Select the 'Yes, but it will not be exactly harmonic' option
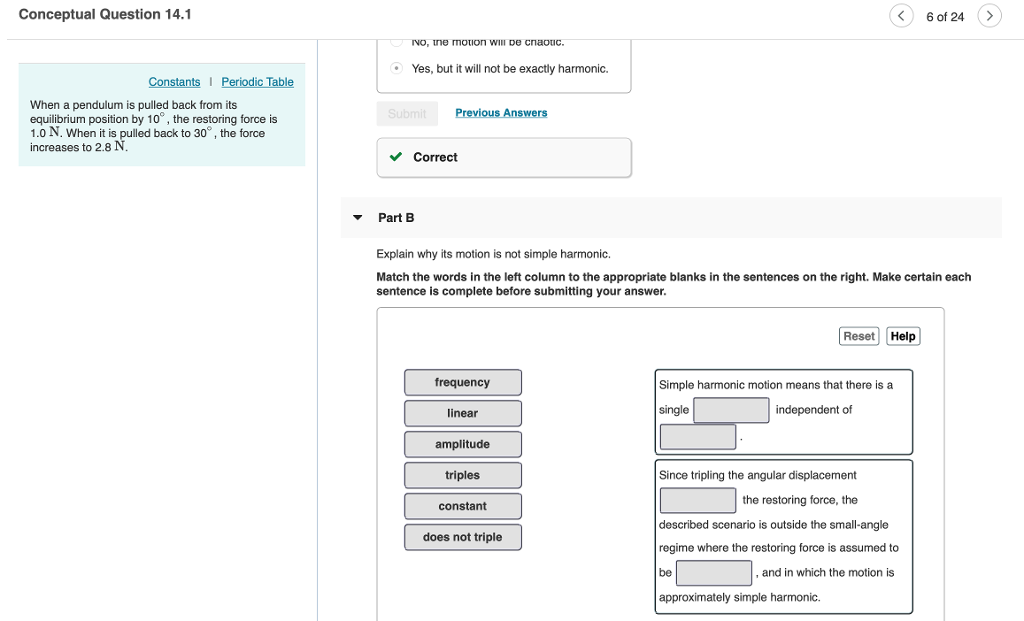The width and height of the screenshot is (1024, 621). [x=394, y=69]
